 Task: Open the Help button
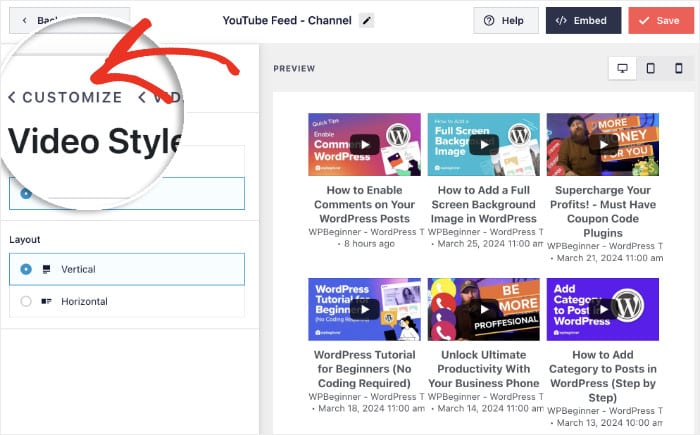coord(503,20)
